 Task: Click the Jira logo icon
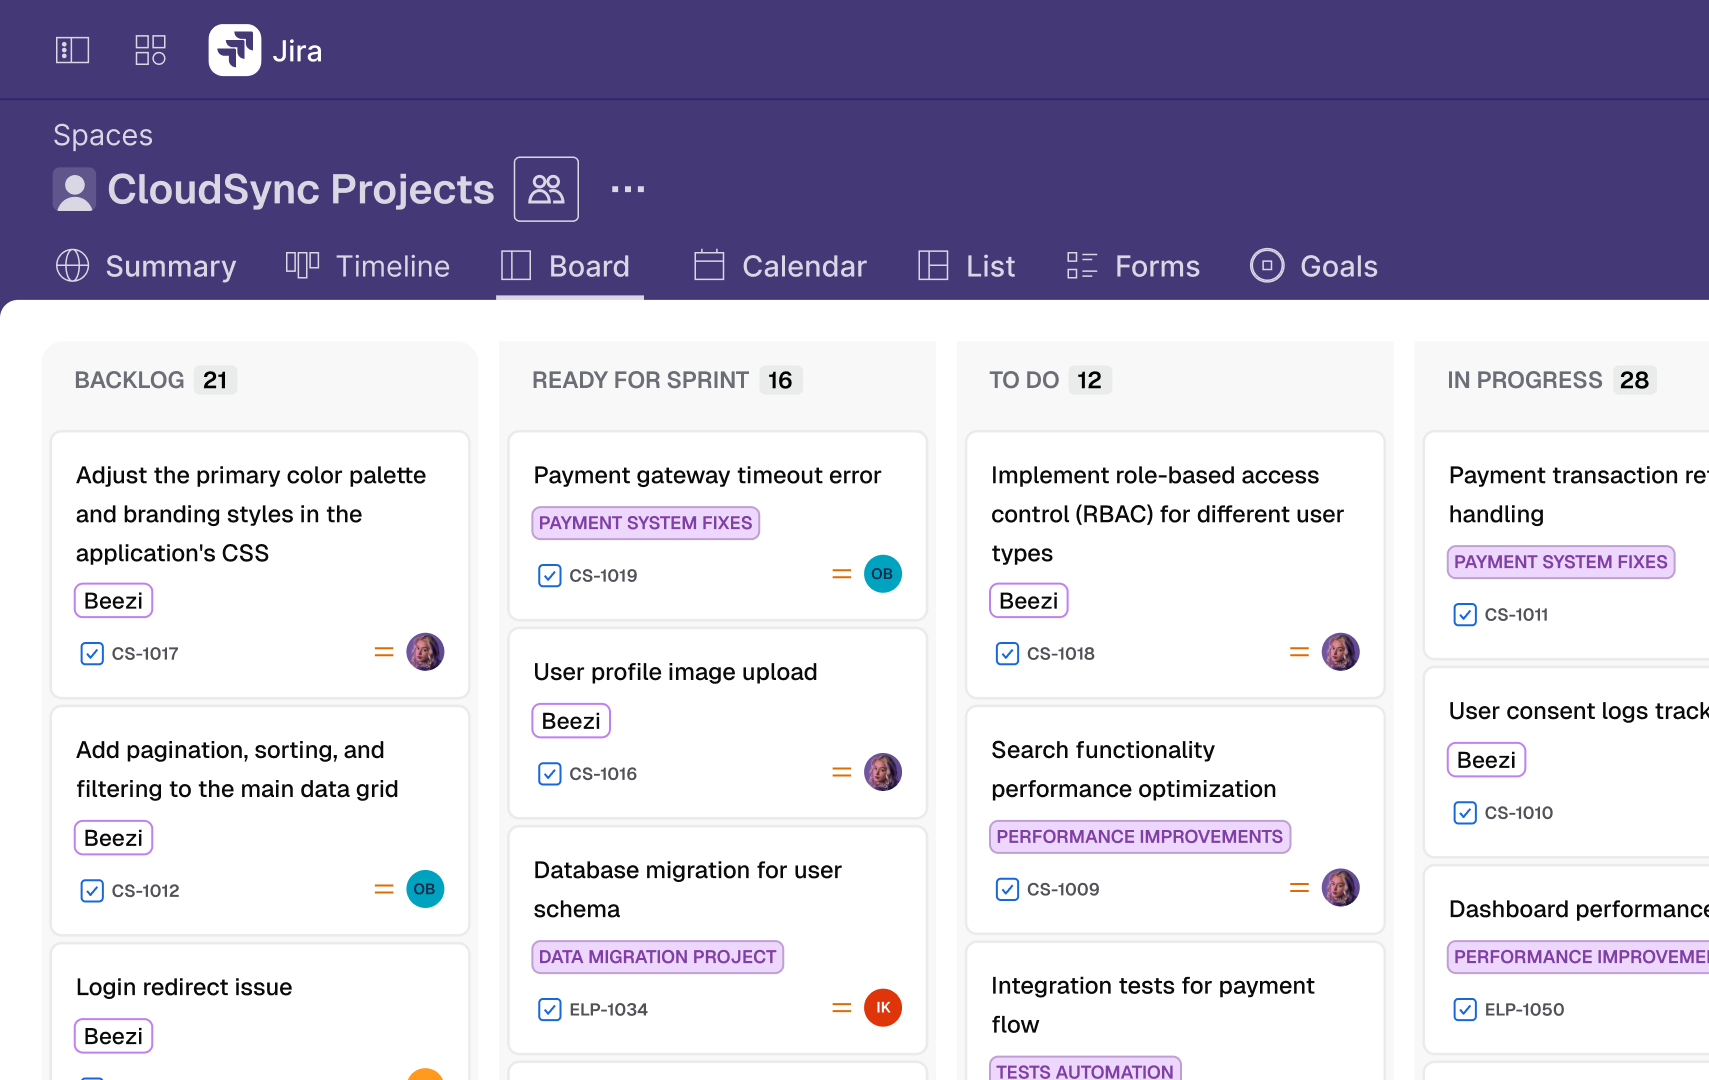coord(234,50)
